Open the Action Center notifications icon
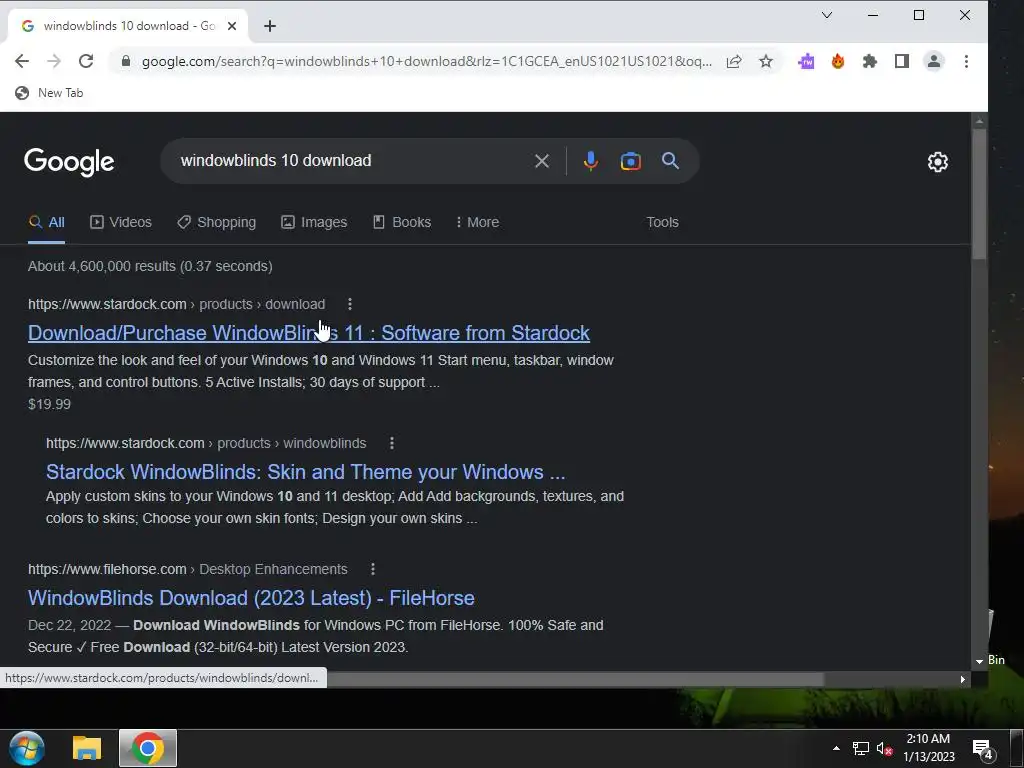The height and width of the screenshot is (768, 1024). [x=983, y=750]
